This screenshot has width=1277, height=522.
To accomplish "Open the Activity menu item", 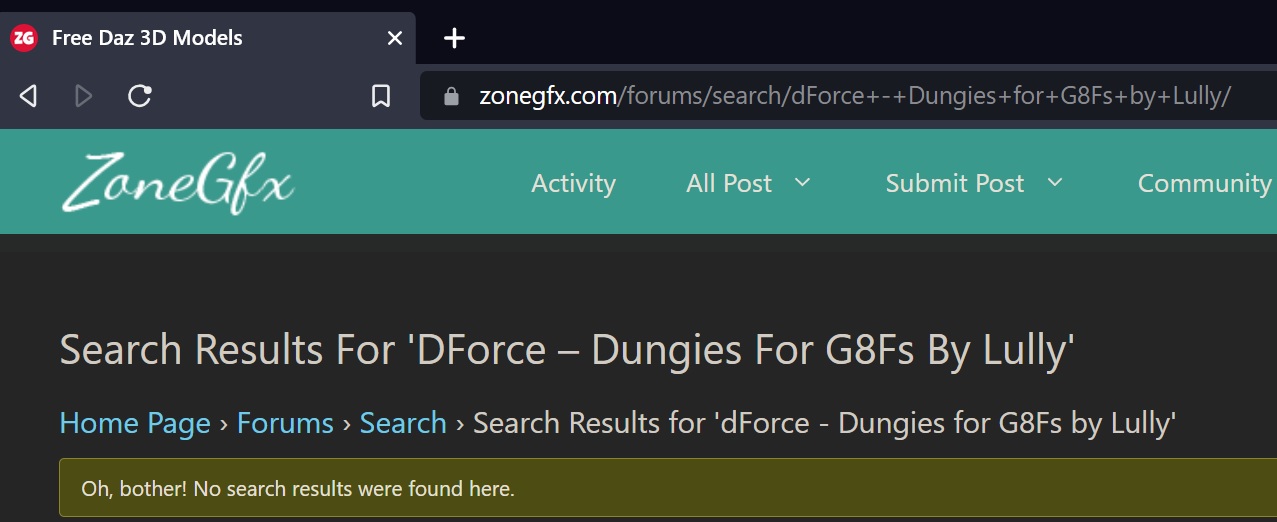I will click(x=573, y=183).
